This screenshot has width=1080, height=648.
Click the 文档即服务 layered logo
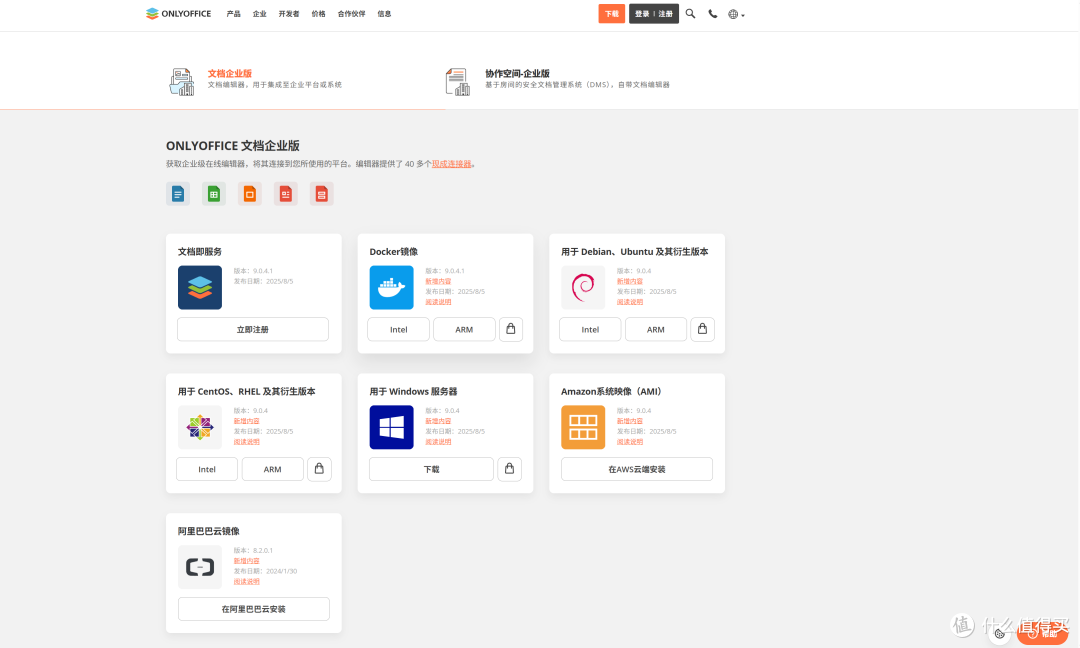point(200,287)
